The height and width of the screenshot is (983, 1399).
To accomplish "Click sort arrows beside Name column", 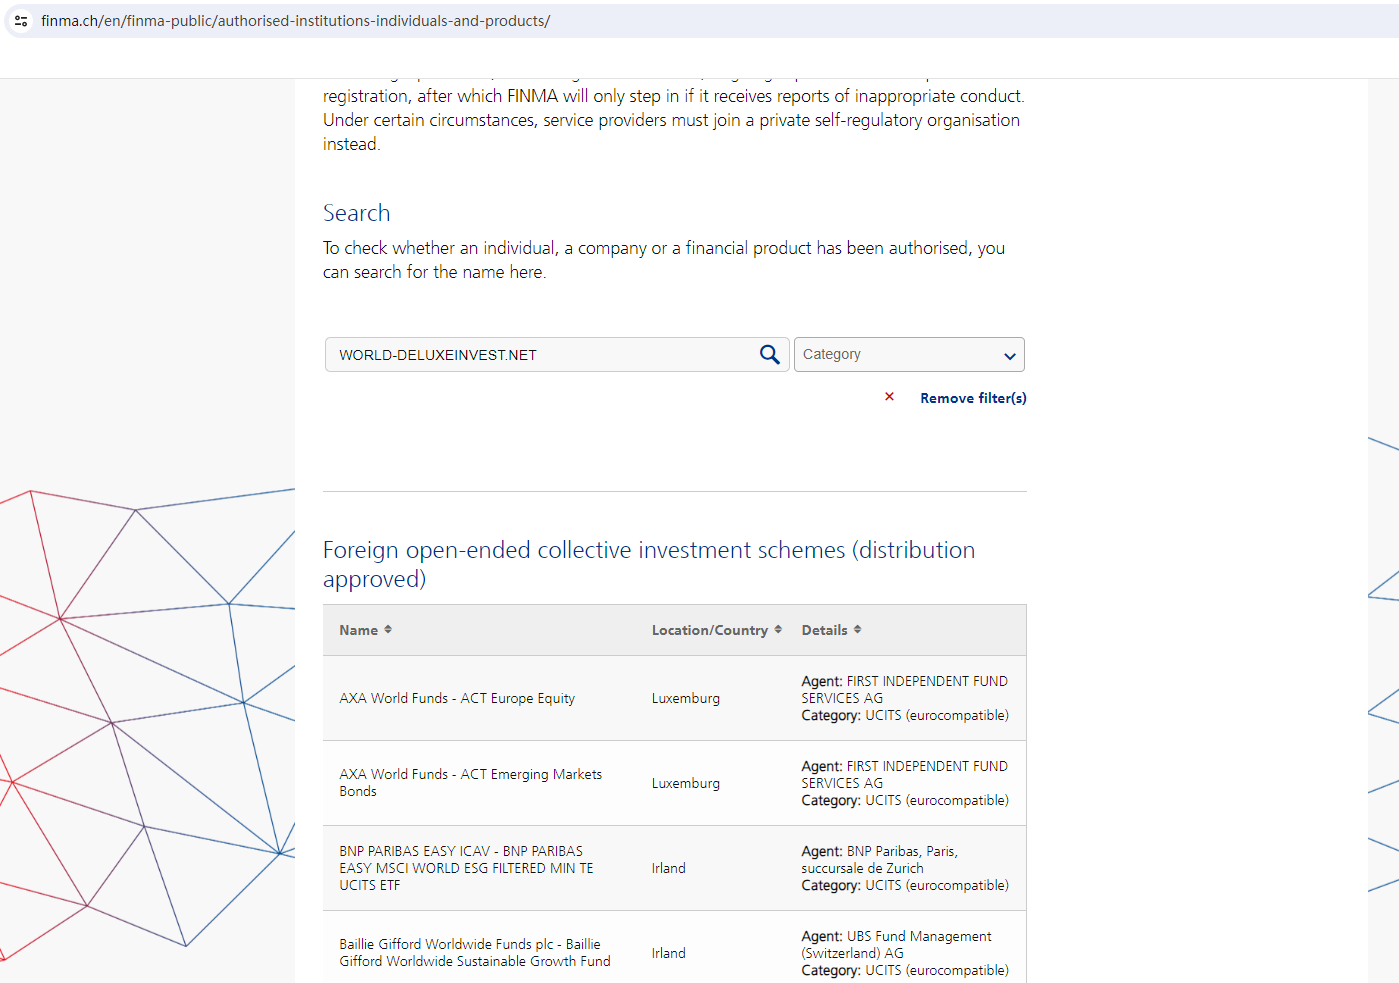I will pyautogui.click(x=388, y=630).
